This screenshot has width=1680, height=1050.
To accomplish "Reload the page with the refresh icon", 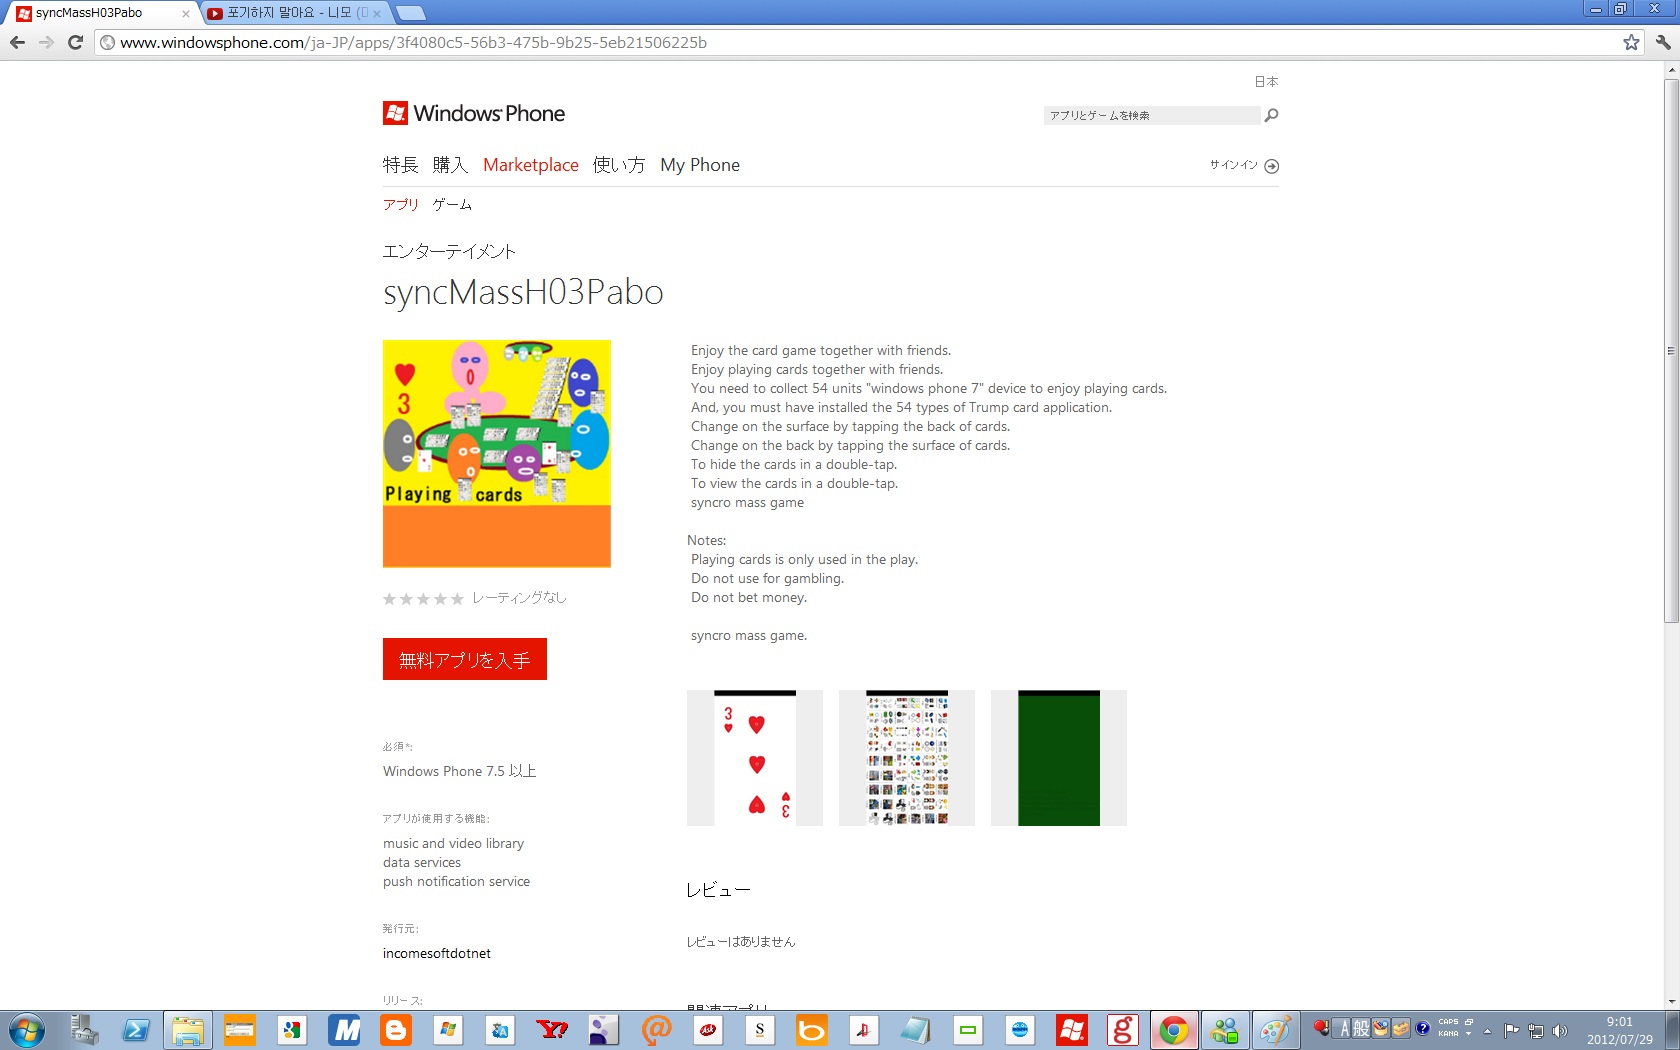I will pos(75,42).
